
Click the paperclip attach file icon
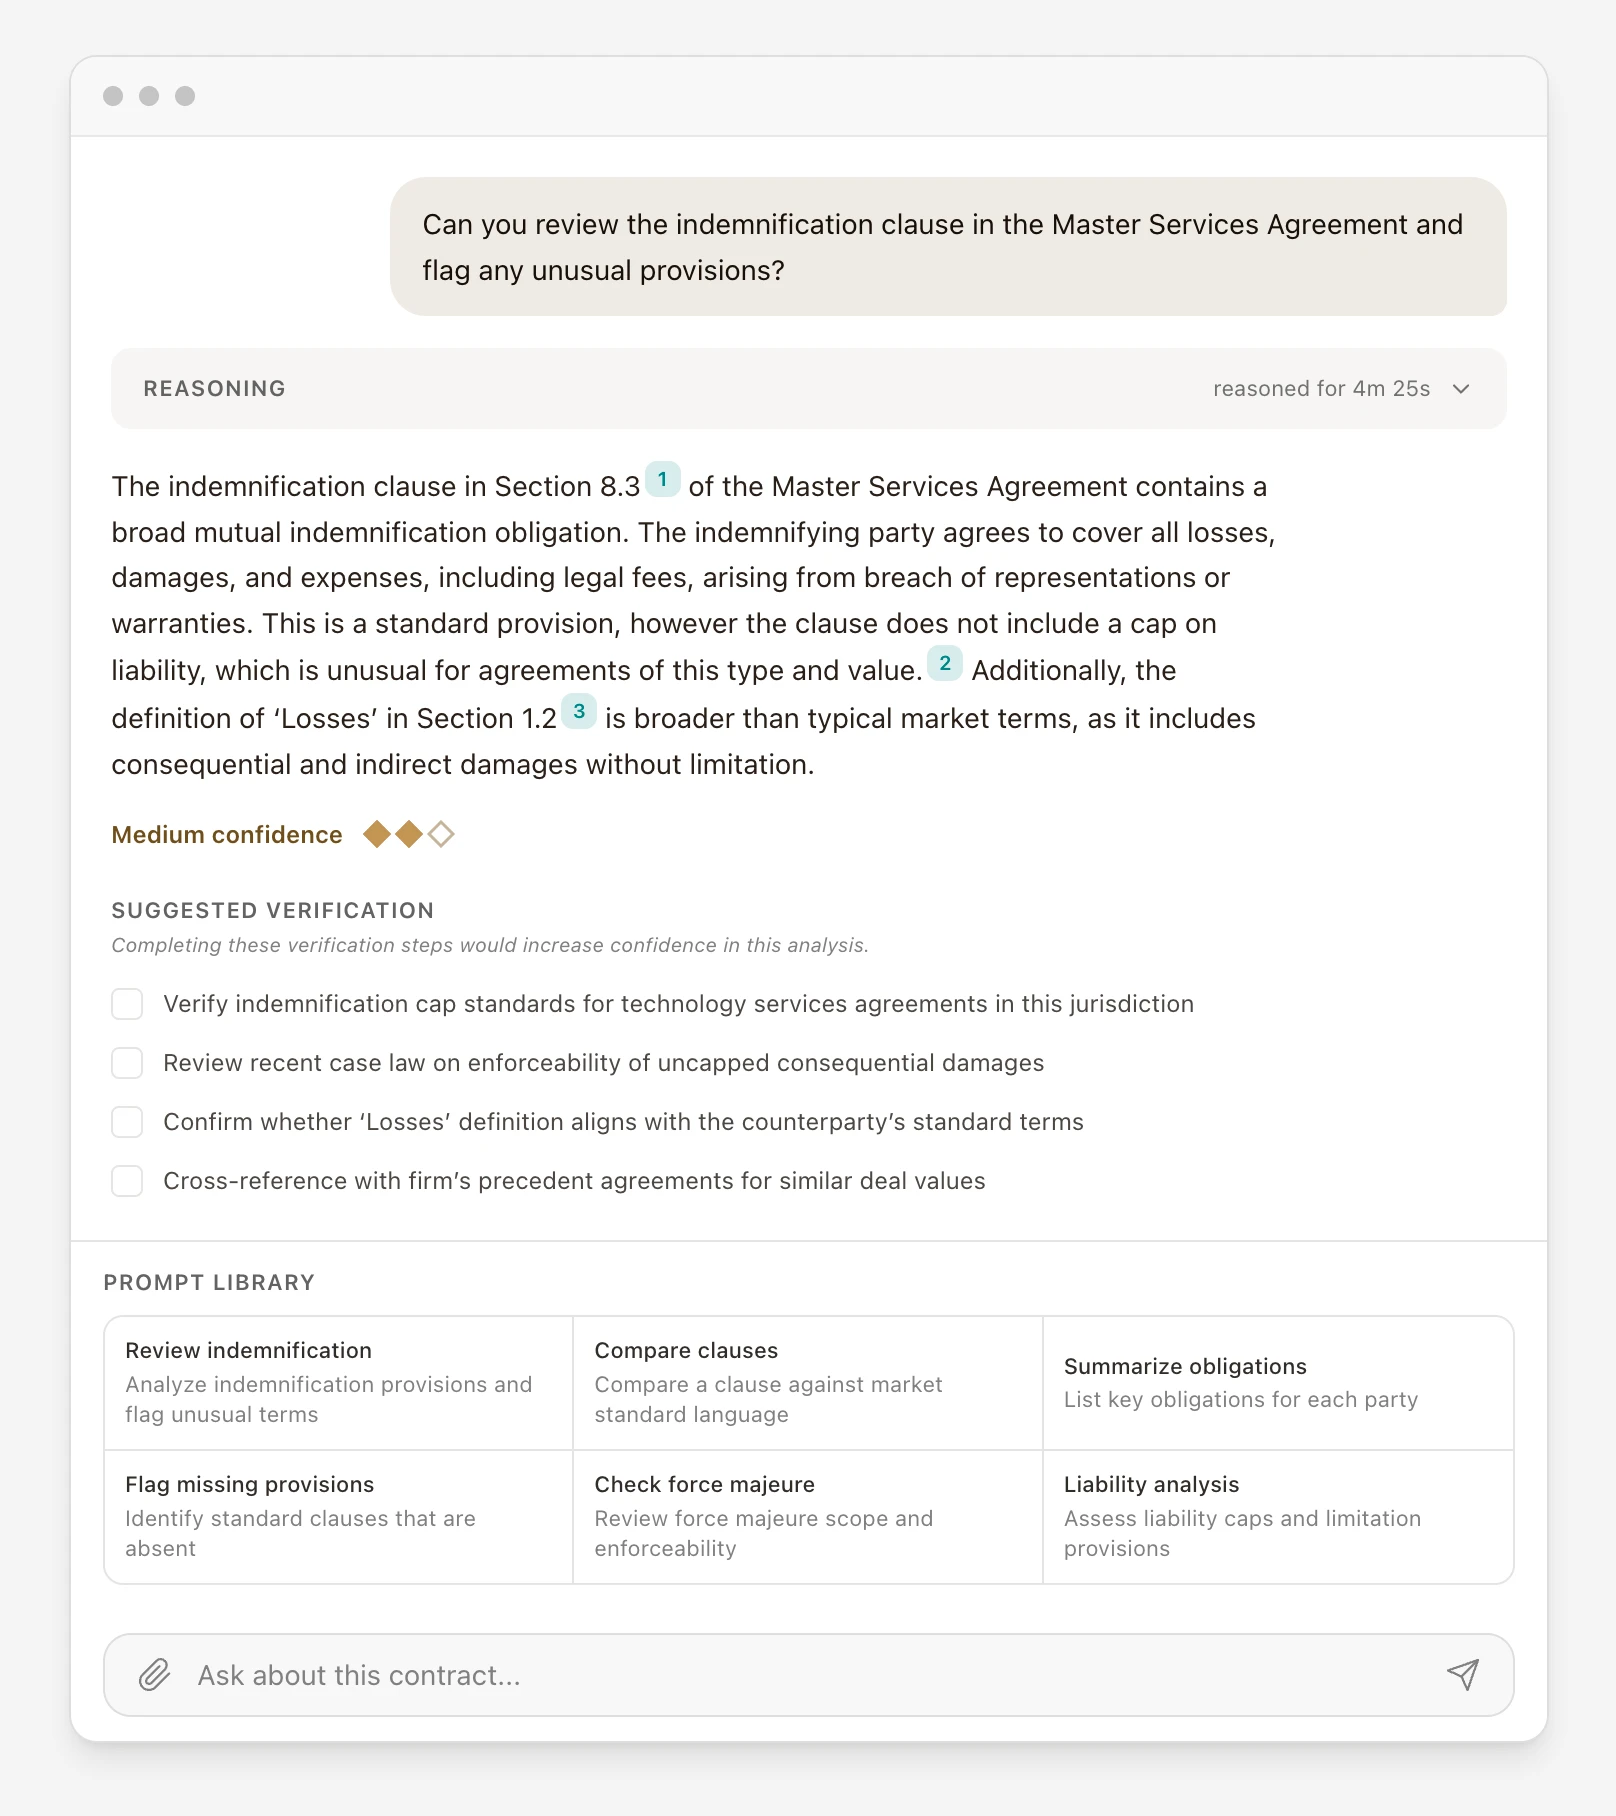tap(154, 1674)
